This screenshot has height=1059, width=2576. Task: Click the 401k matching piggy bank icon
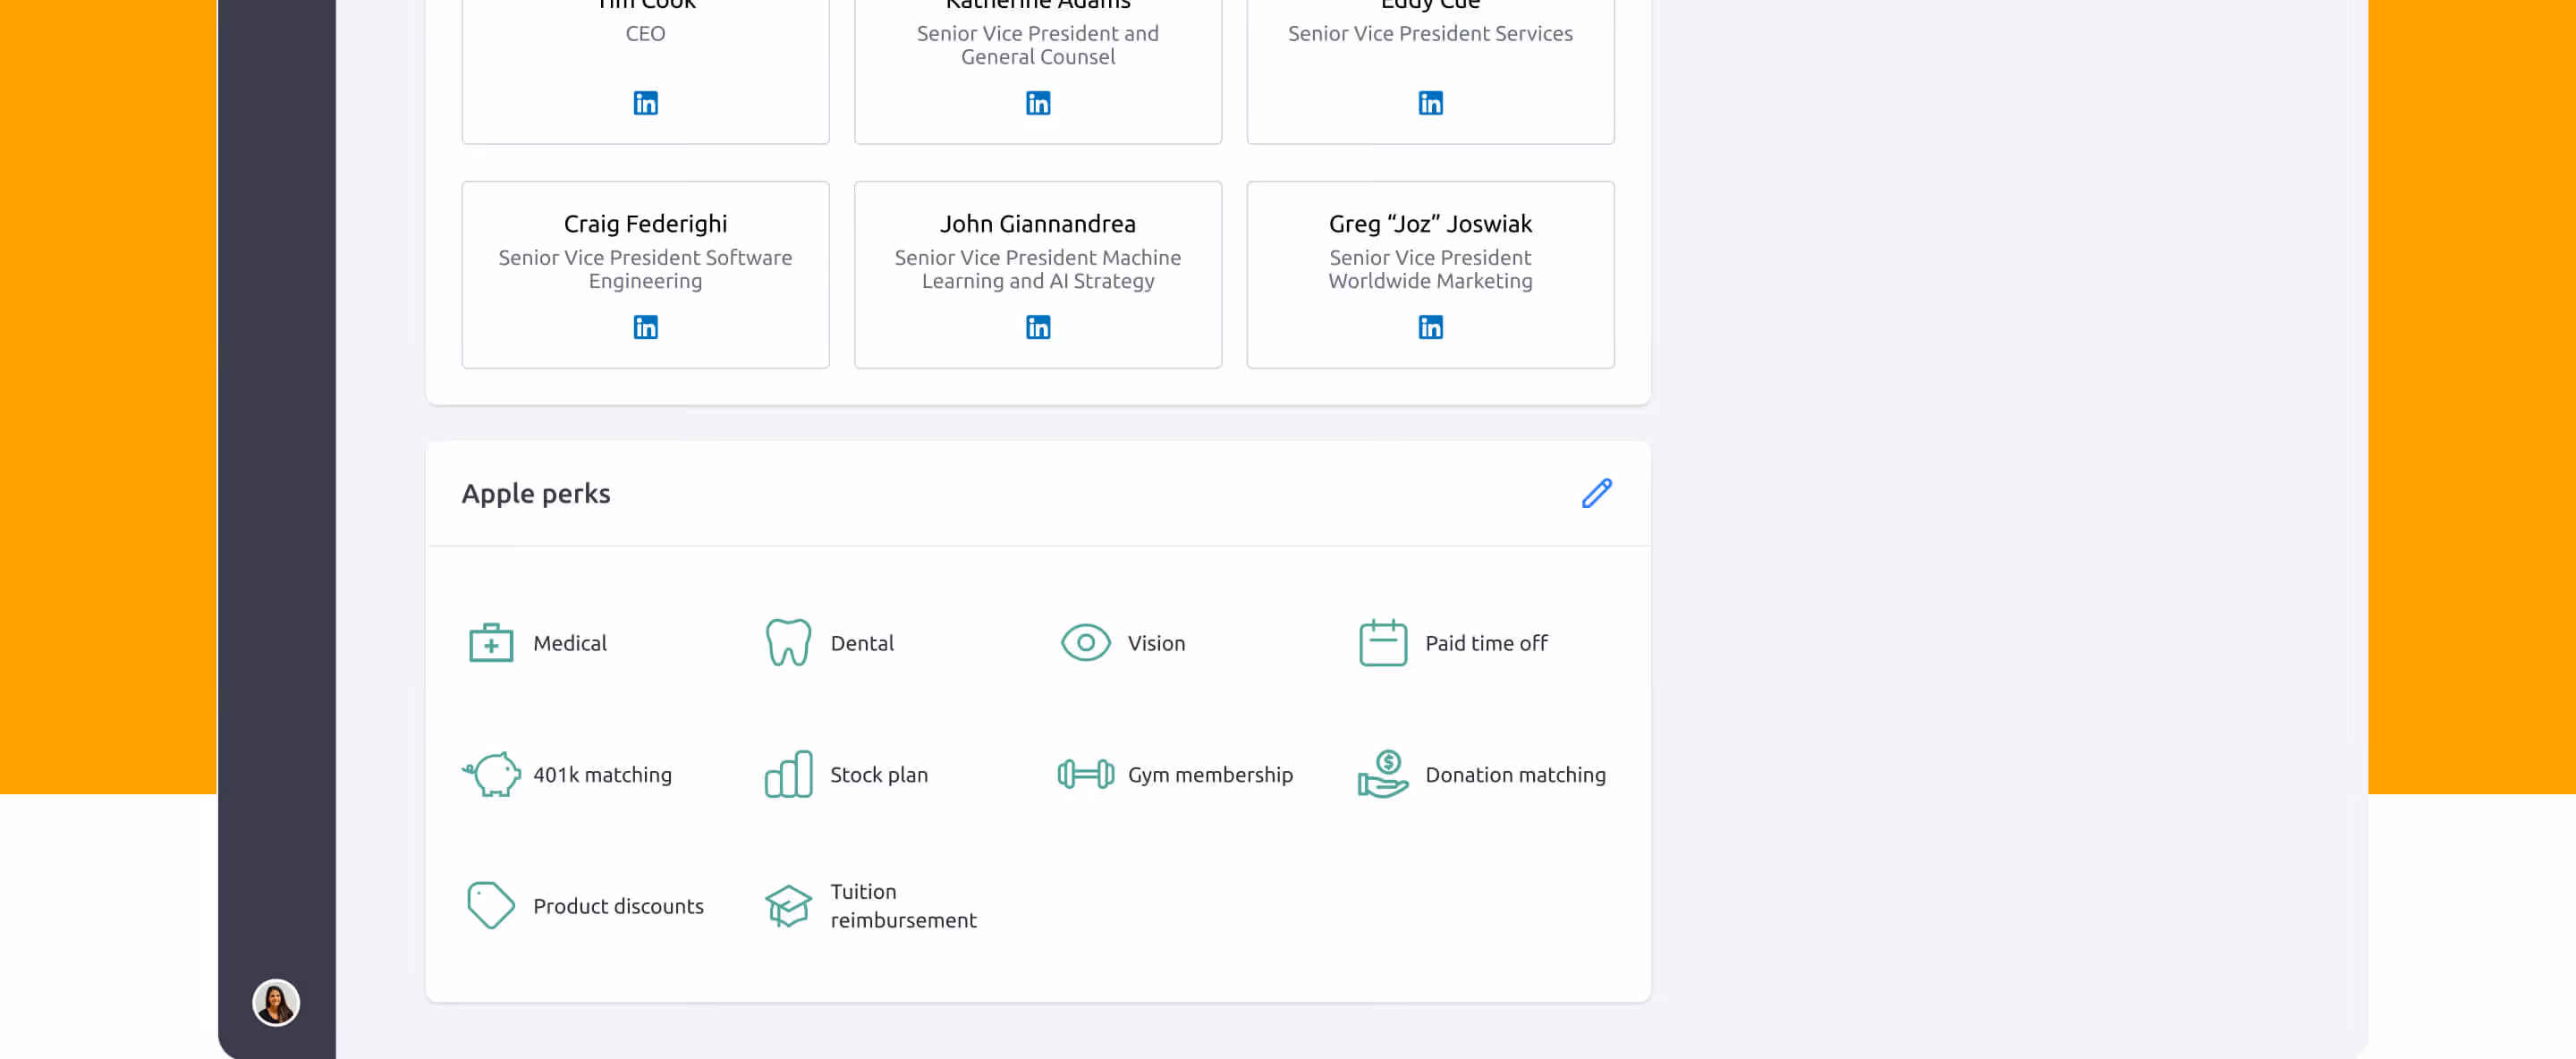coord(491,774)
